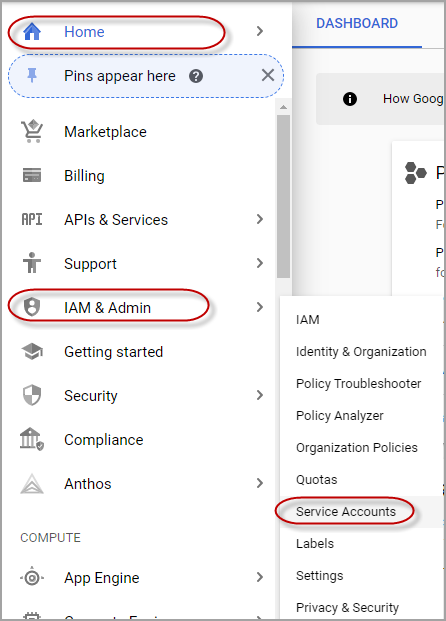Image resolution: width=446 pixels, height=621 pixels.
Task: Expand the App Engine submenu arrow
Action: [260, 577]
